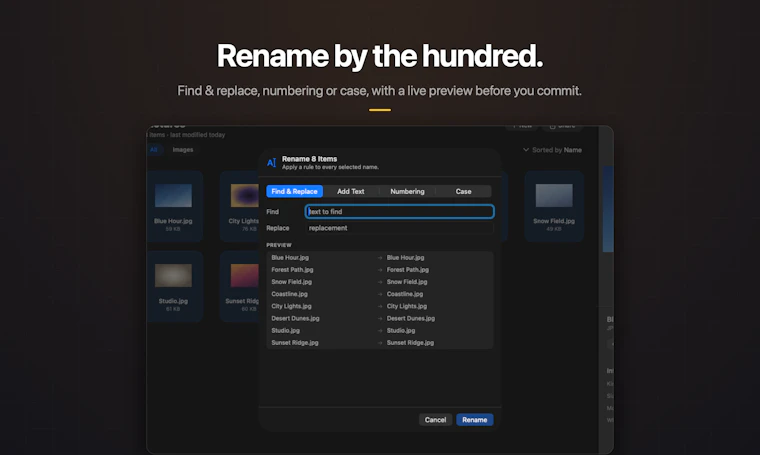Select the Snow Field.jpg thumbnail
Screen dimensions: 760x455
pos(554,196)
